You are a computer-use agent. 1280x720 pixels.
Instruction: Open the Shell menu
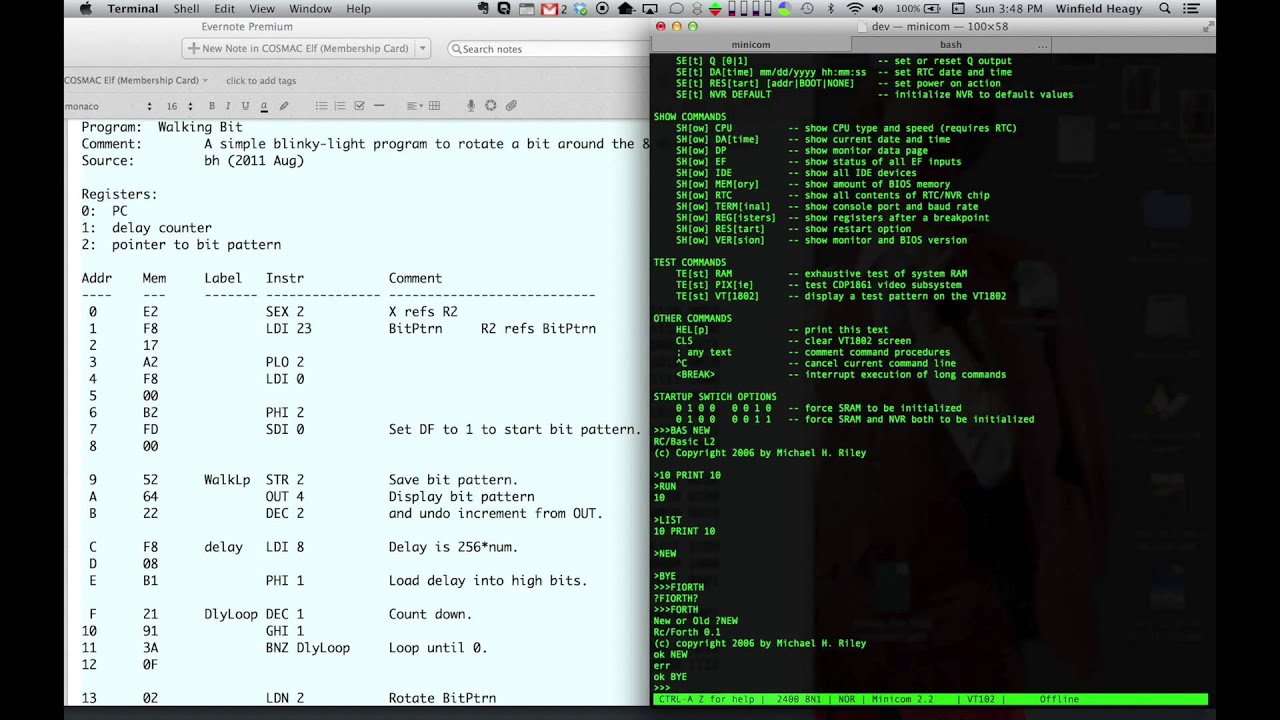coord(186,9)
